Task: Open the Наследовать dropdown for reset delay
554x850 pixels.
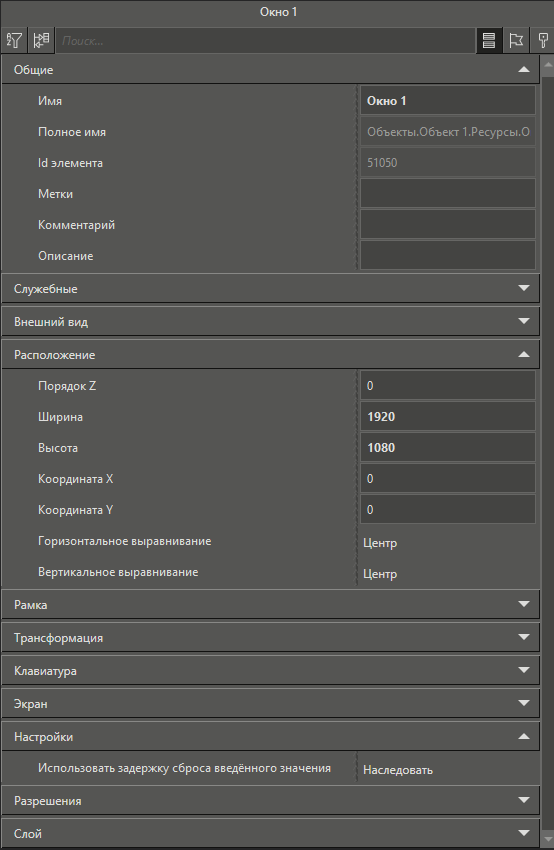Action: [448, 769]
